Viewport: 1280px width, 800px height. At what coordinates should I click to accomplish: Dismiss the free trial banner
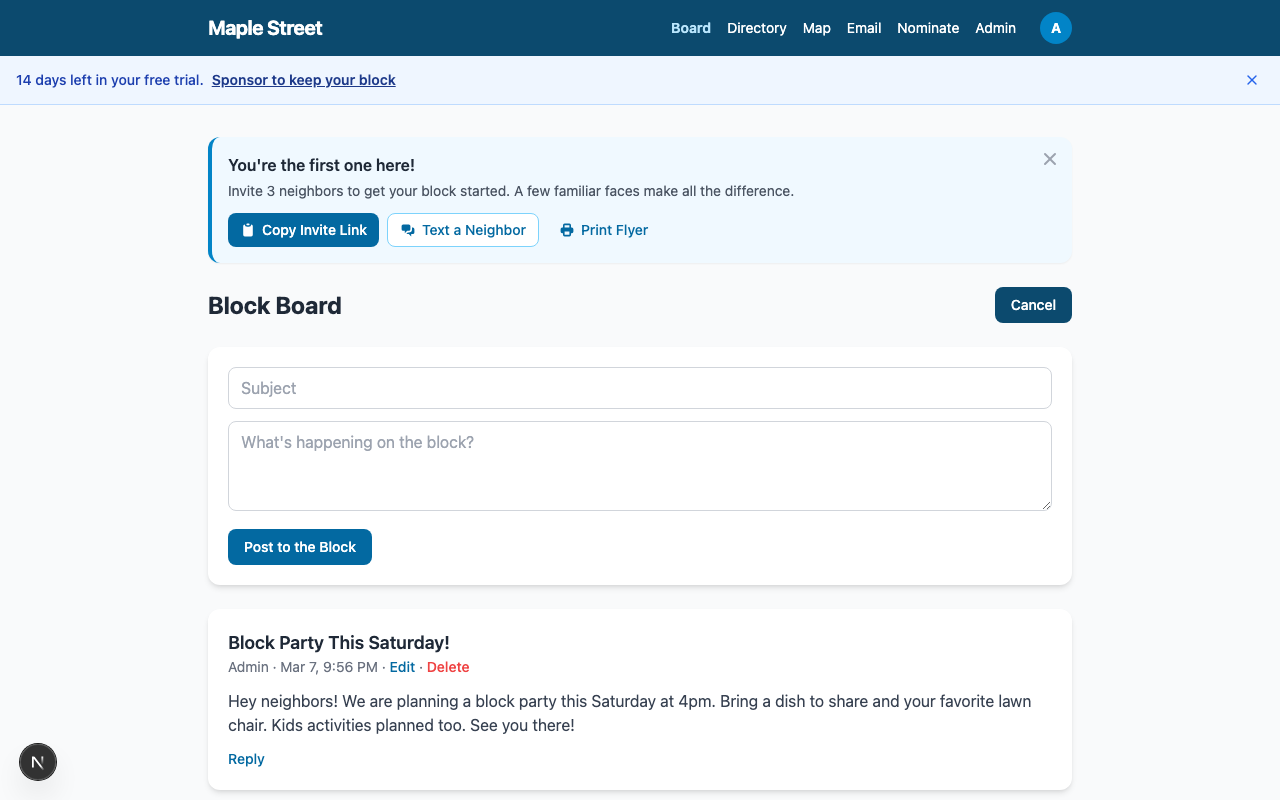pos(1251,80)
